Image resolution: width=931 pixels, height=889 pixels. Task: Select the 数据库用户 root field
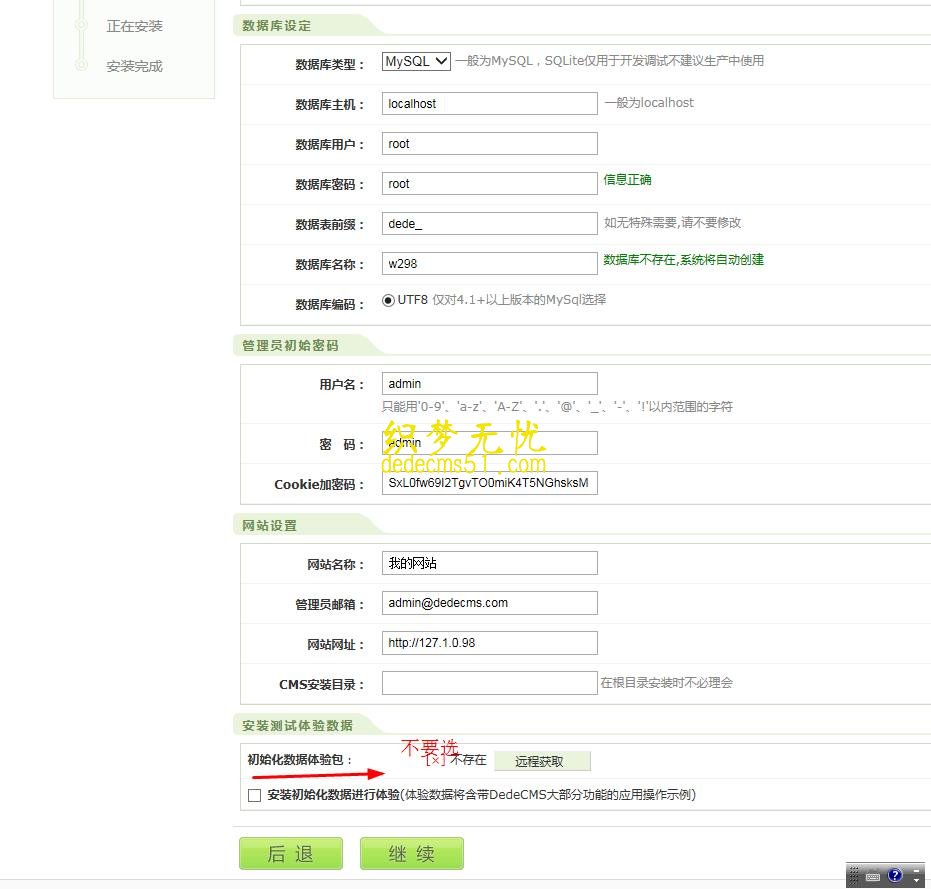pyautogui.click(x=488, y=143)
